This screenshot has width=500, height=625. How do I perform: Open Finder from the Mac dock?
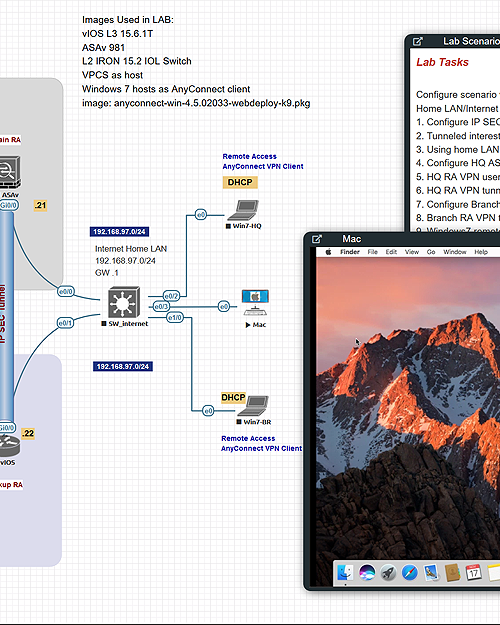(x=345, y=573)
